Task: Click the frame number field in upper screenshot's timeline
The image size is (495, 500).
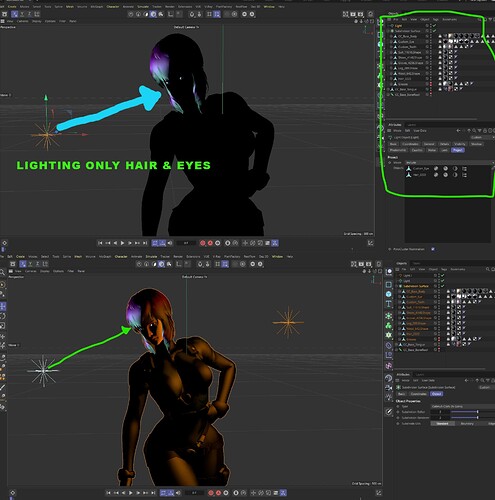Action: [x=186, y=243]
